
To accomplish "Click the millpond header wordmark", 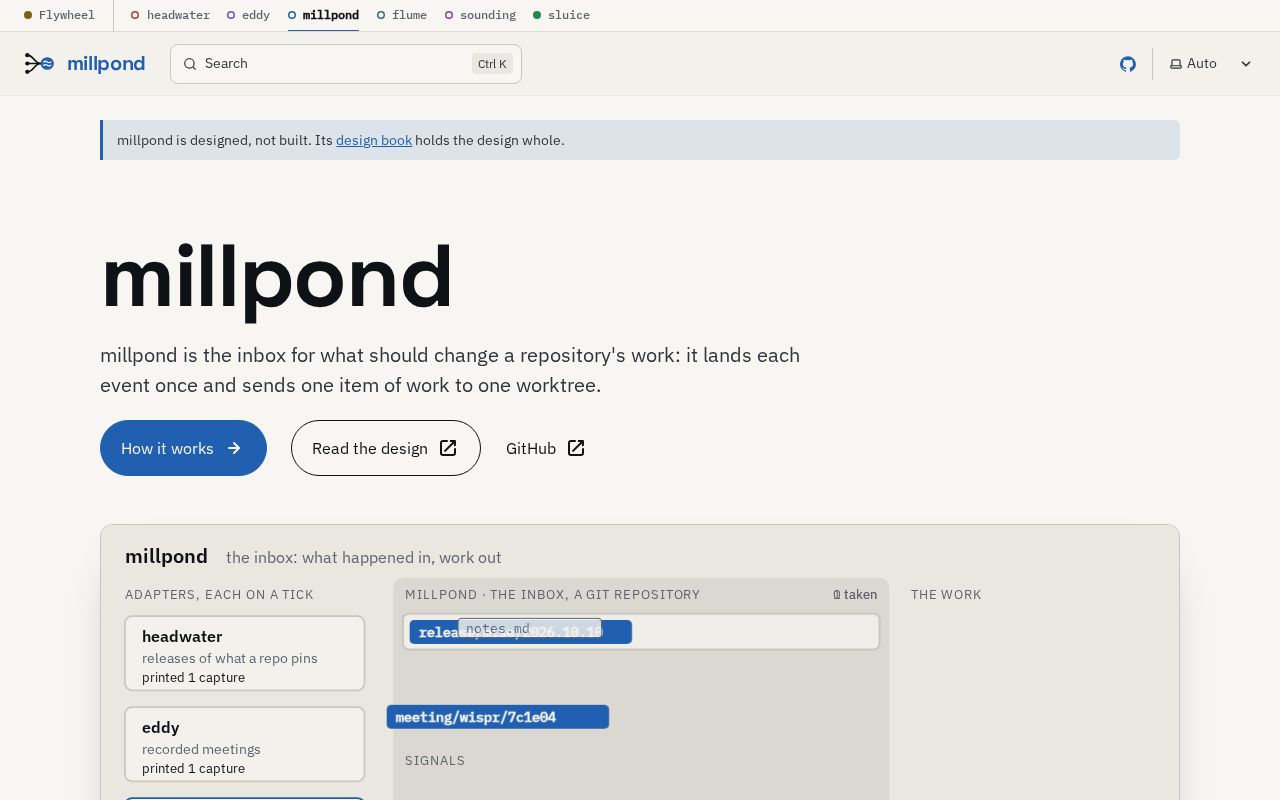I will [106, 64].
